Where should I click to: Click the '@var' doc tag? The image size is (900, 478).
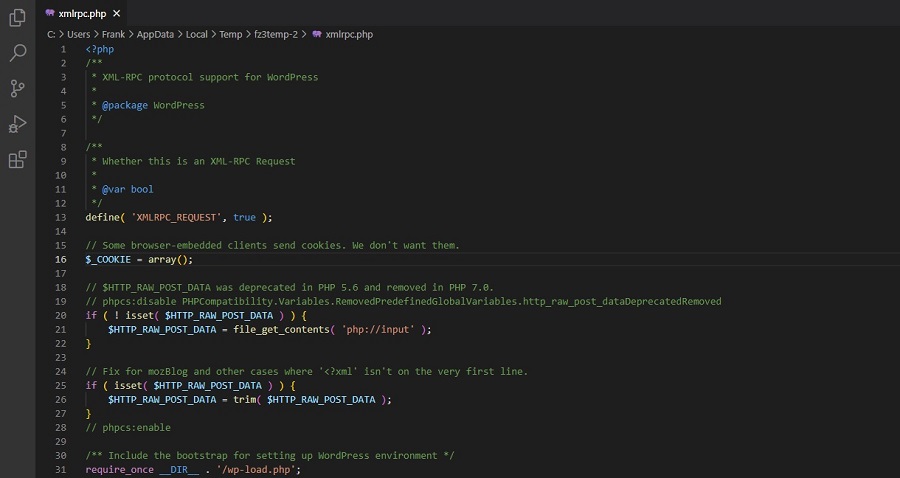pyautogui.click(x=114, y=189)
